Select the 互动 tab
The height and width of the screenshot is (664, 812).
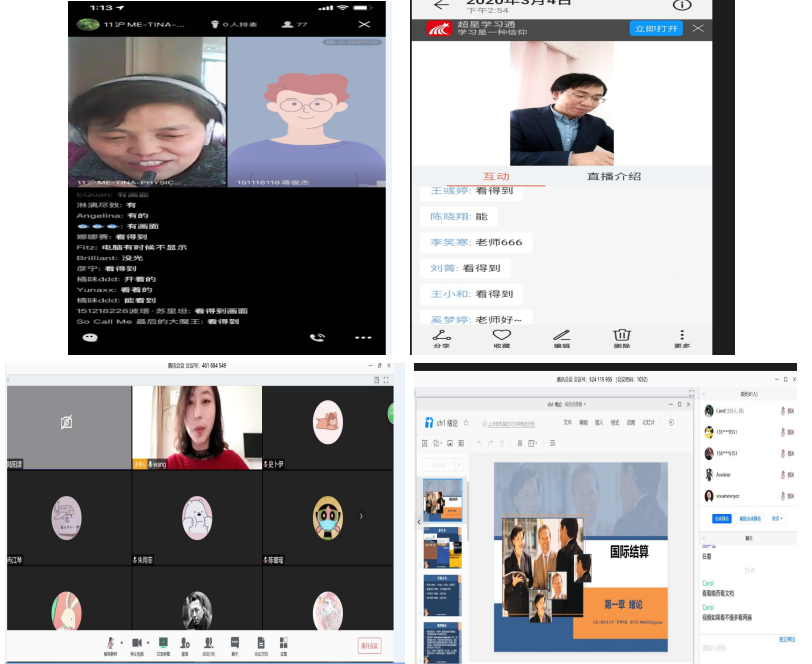496,177
